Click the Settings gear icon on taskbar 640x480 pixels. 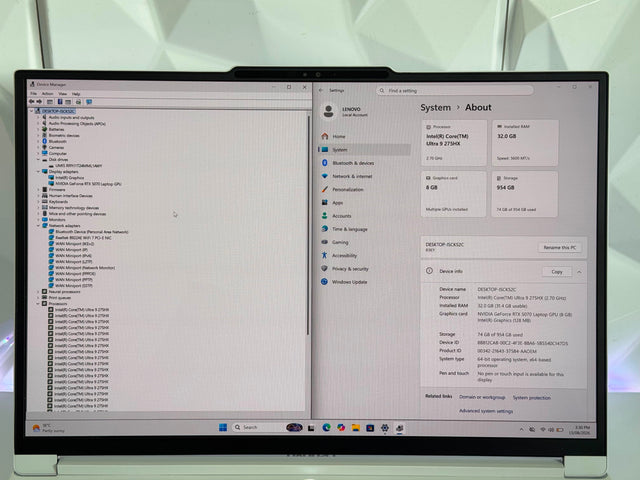(384, 428)
